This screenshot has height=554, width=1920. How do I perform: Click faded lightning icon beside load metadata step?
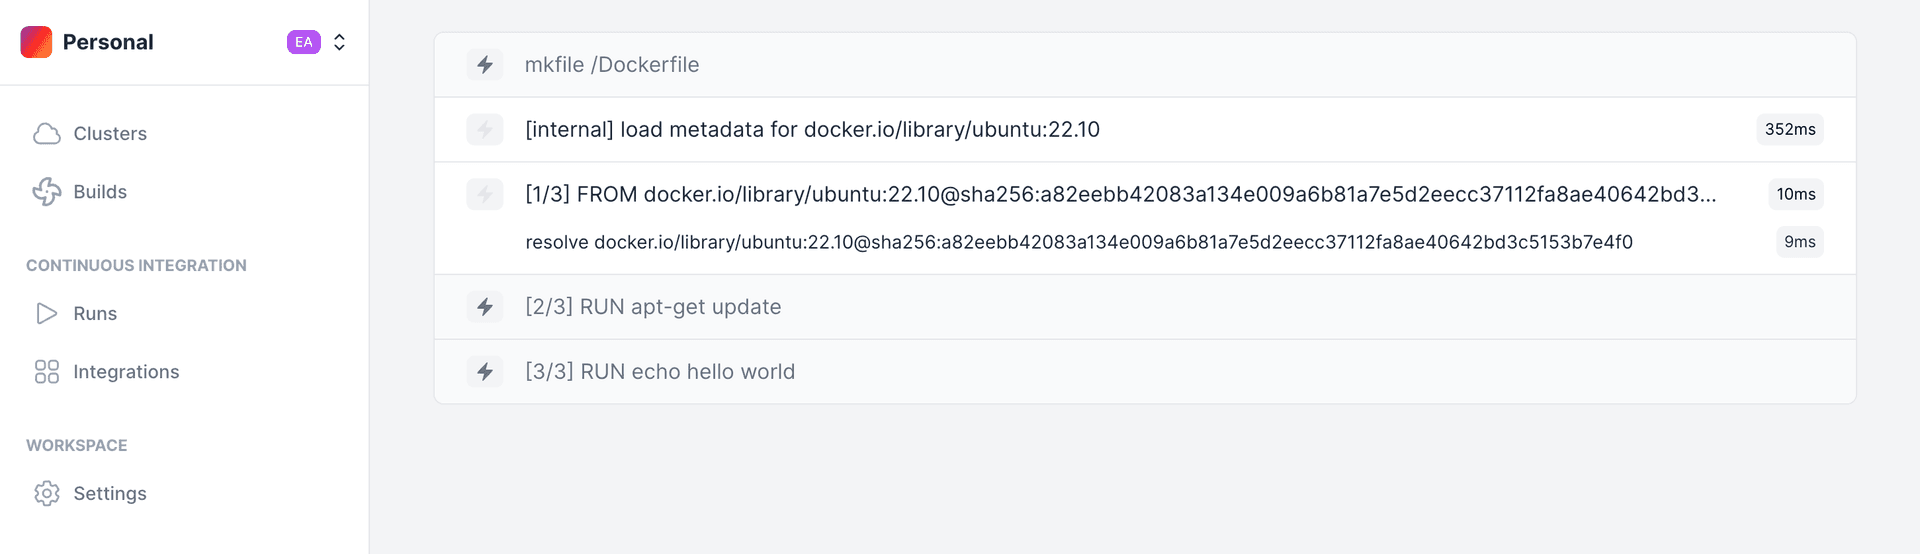(485, 130)
